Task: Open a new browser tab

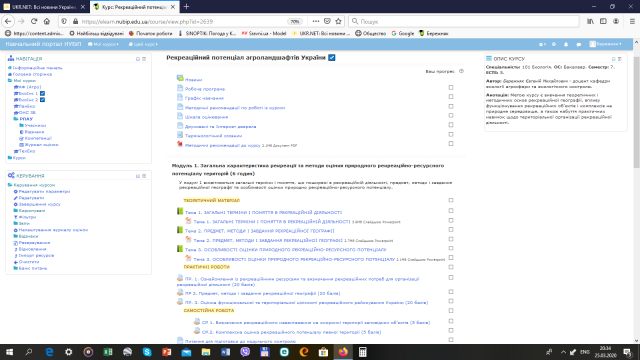Action: pos(186,7)
